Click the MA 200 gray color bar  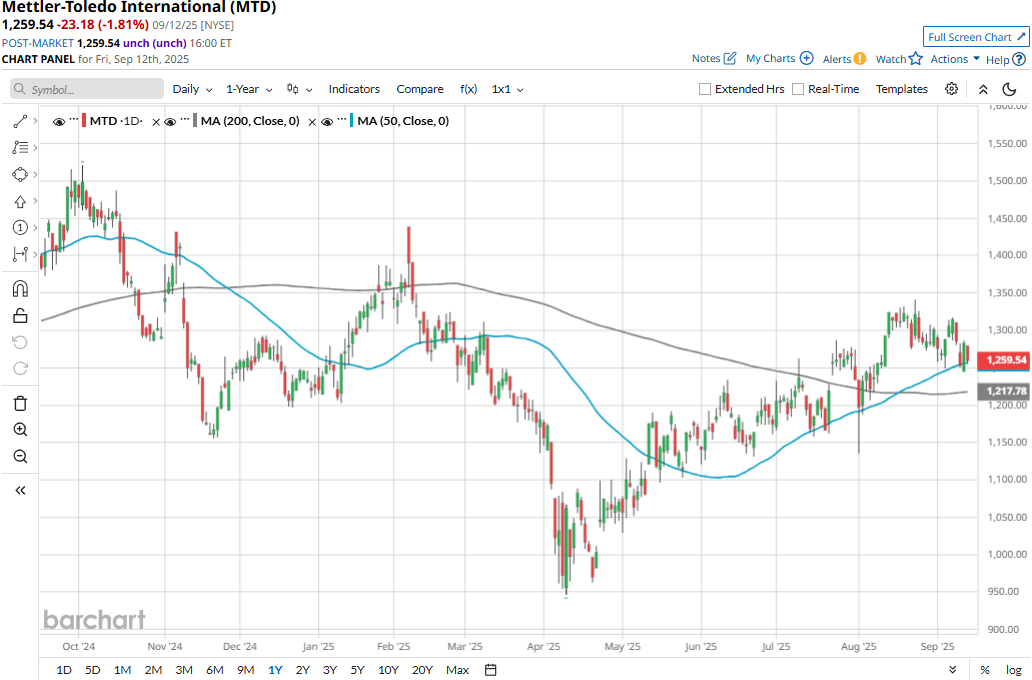(195, 121)
